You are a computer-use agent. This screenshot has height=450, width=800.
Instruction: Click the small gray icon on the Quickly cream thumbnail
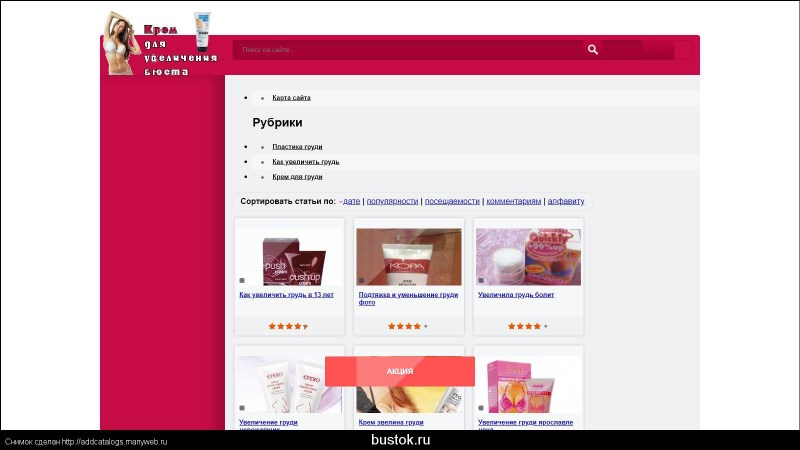[481, 280]
